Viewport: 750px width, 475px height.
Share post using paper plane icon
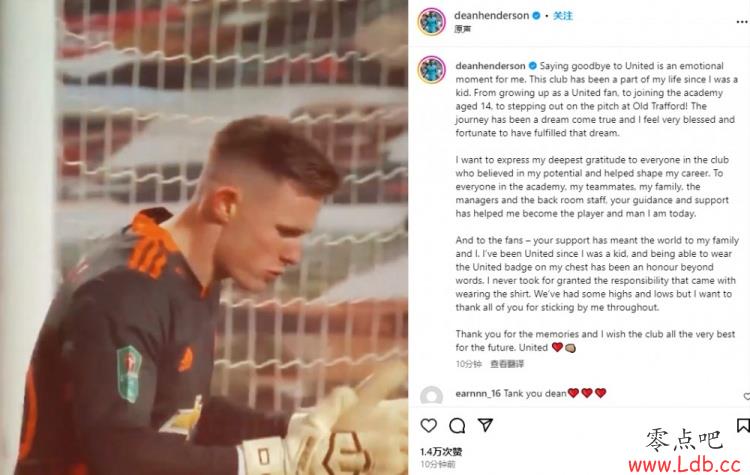point(485,424)
